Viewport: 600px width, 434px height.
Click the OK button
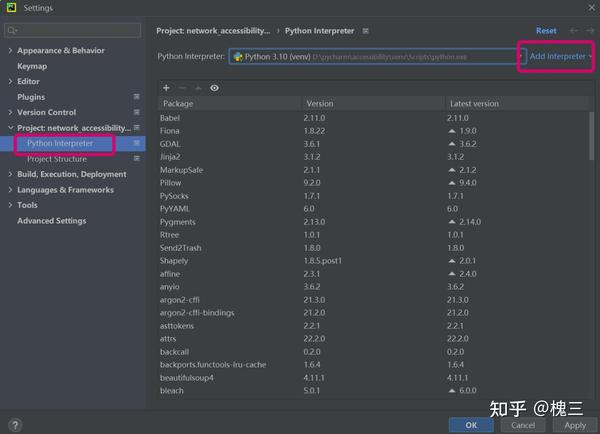click(x=471, y=425)
